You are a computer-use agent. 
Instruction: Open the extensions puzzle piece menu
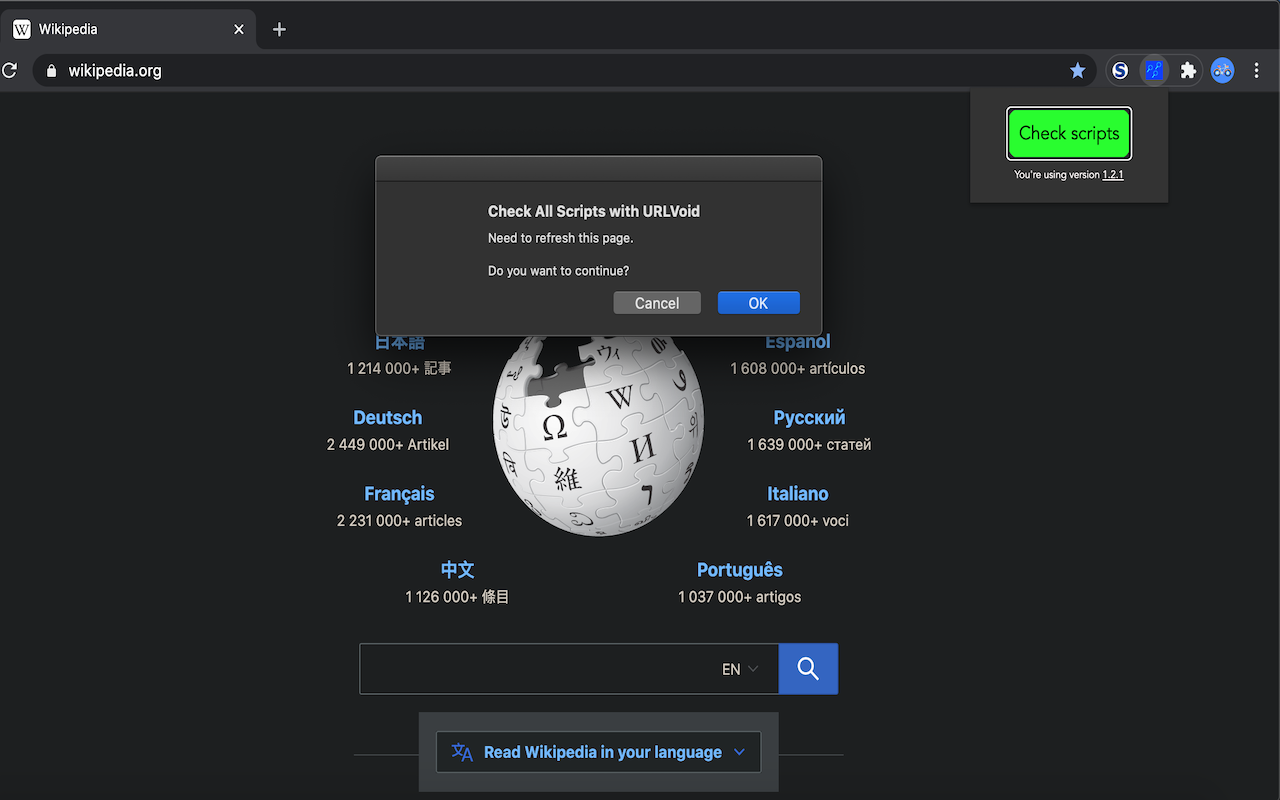coord(1187,70)
